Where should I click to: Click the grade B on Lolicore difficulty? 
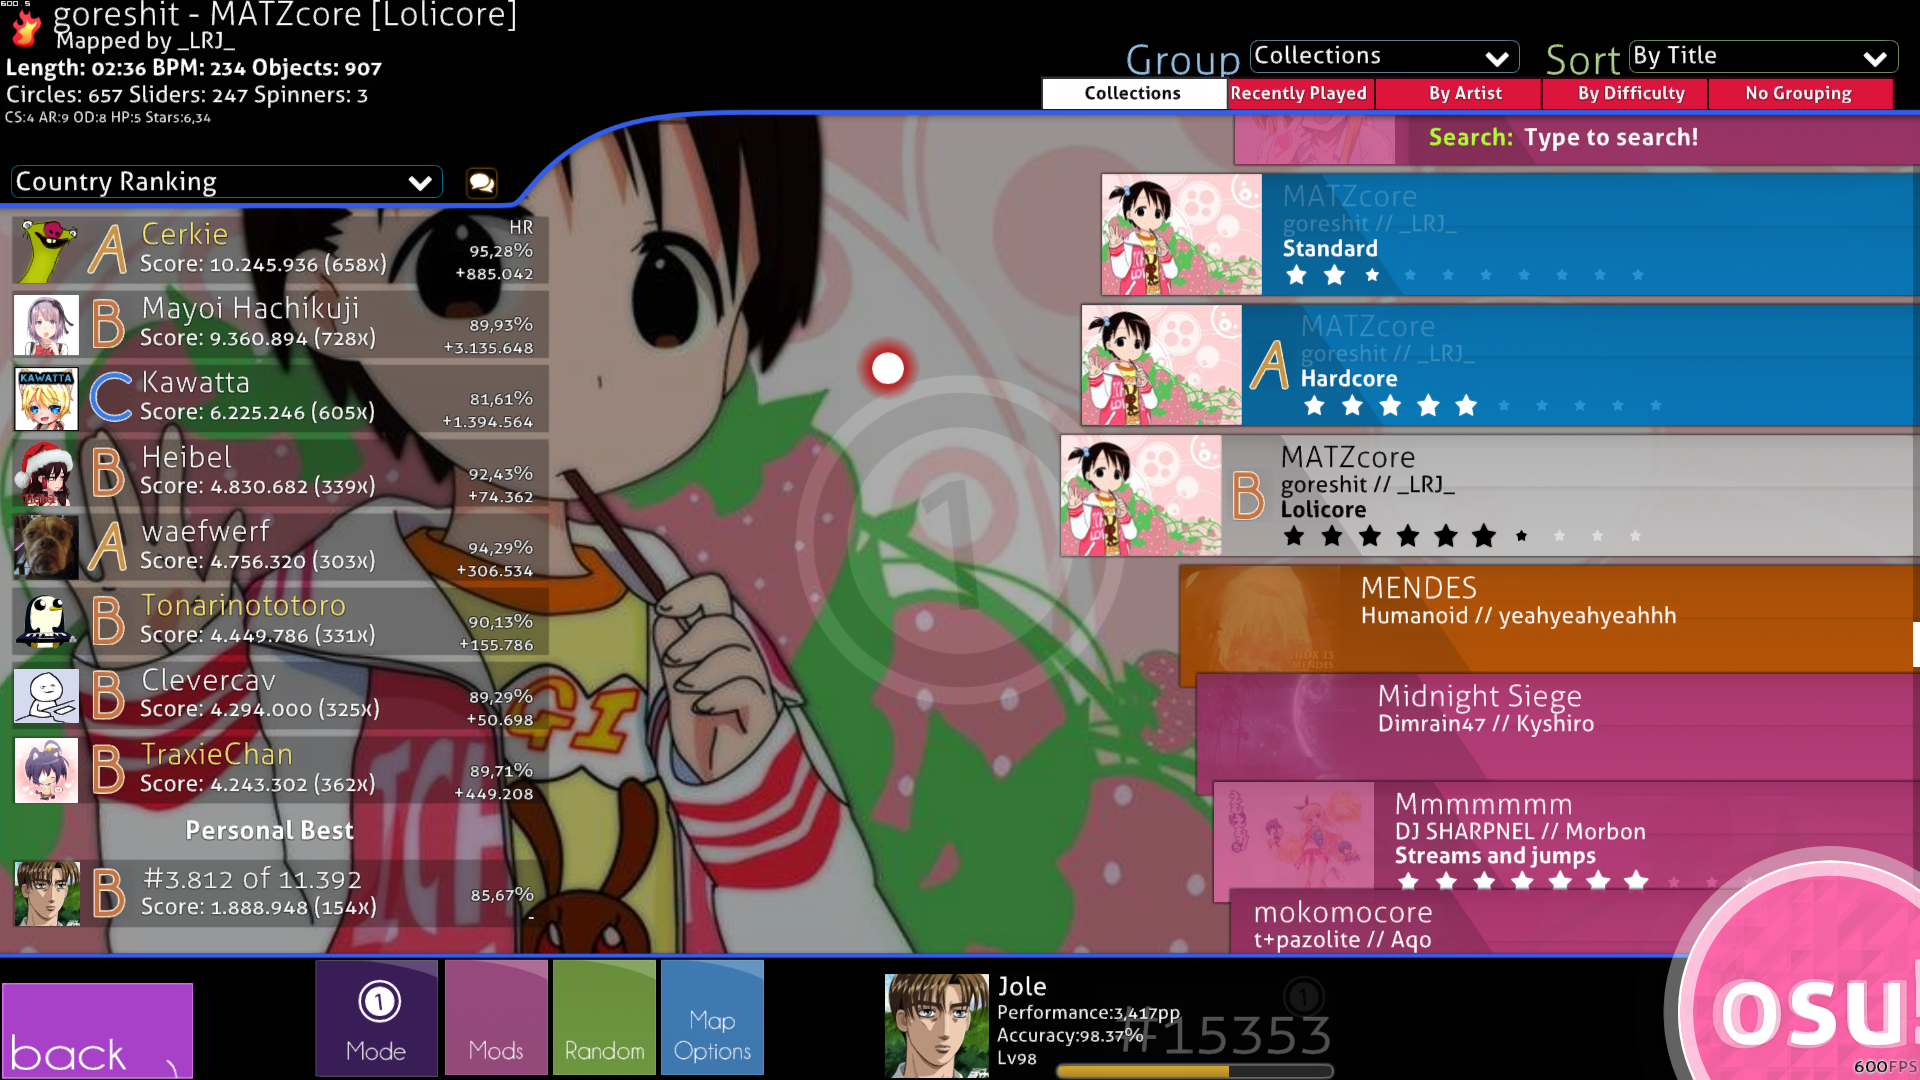coord(1248,496)
